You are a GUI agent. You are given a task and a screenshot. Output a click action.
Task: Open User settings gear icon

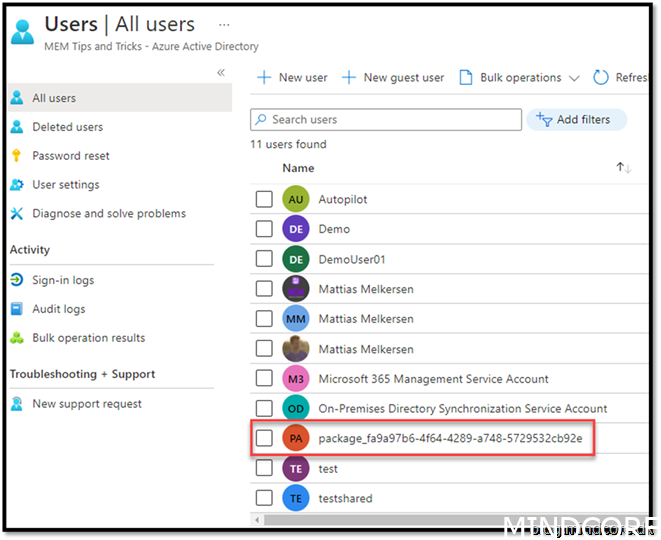[16, 185]
